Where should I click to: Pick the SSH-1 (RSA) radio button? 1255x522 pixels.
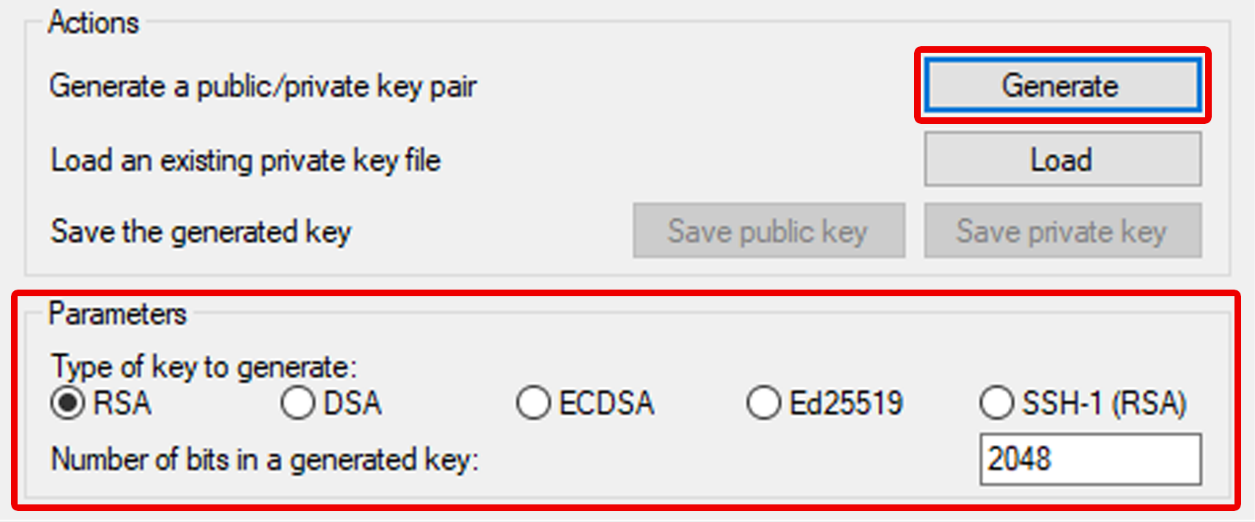tap(997, 404)
